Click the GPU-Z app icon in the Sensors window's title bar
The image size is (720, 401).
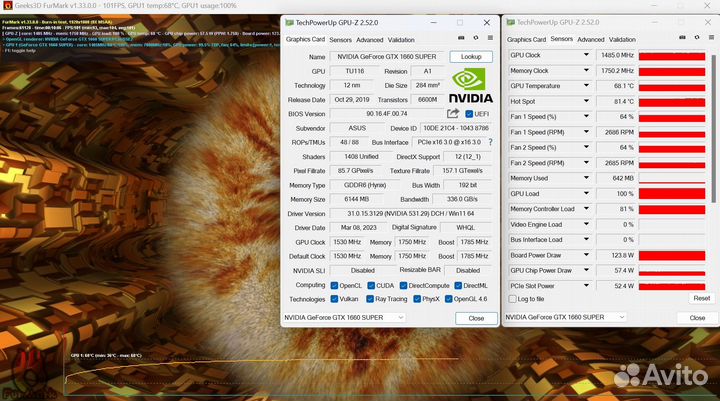point(510,22)
